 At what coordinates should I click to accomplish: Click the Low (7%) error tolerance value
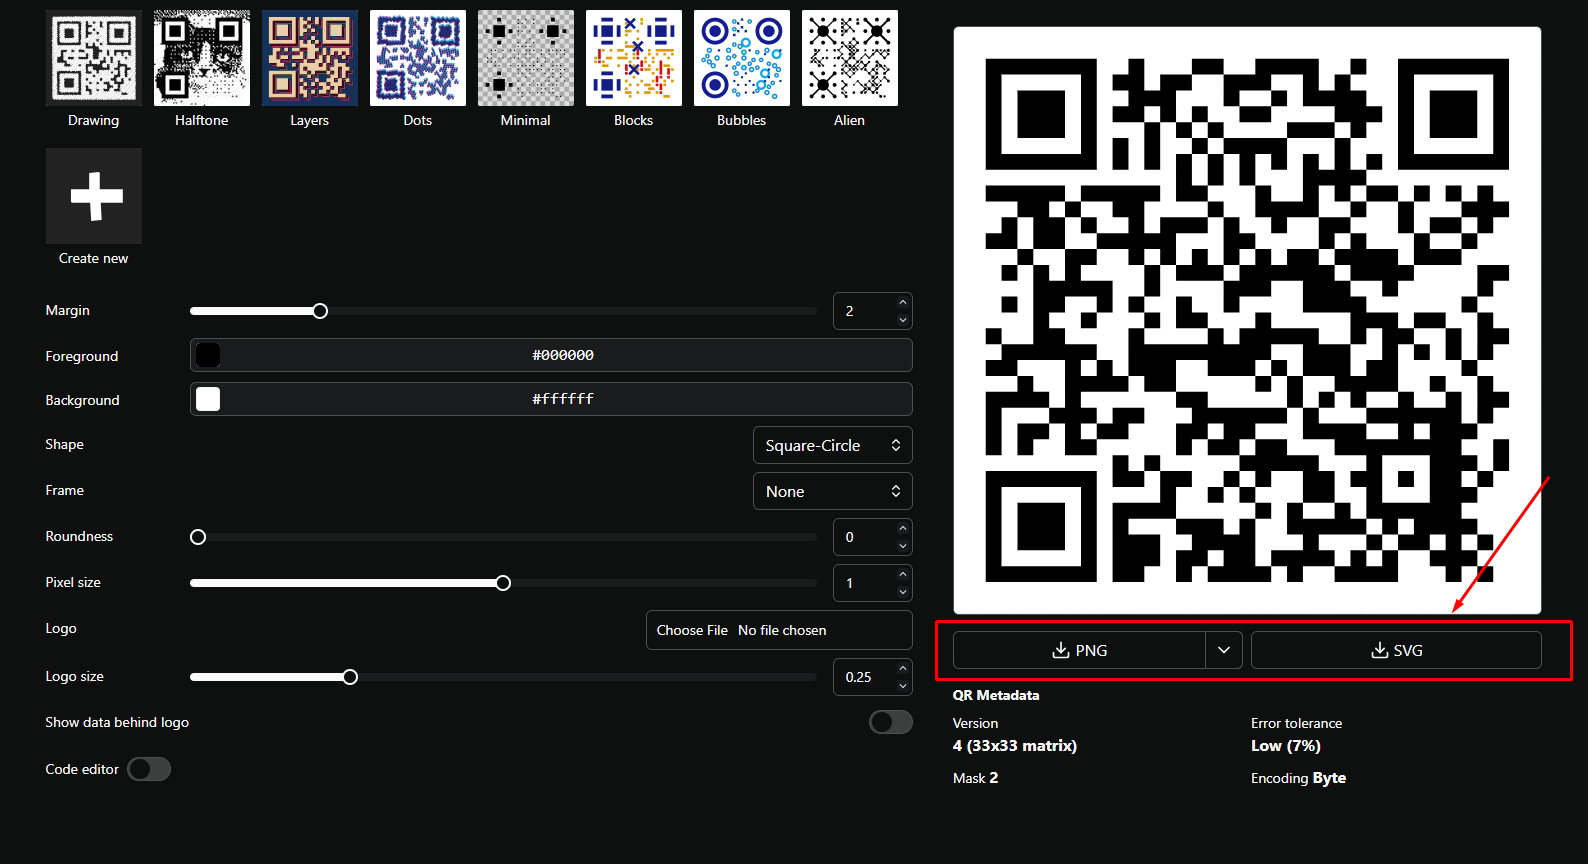point(1286,746)
